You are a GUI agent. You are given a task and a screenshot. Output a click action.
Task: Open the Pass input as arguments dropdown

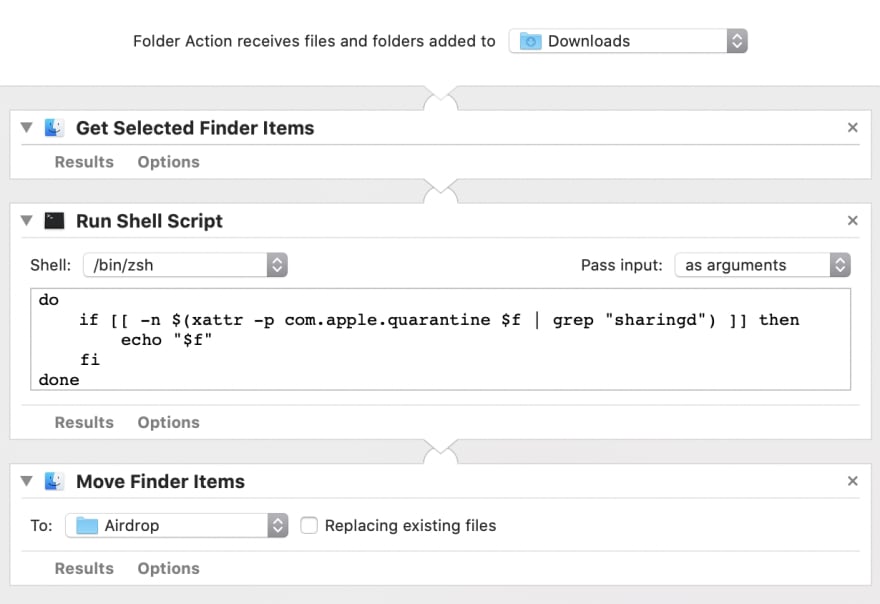click(762, 265)
